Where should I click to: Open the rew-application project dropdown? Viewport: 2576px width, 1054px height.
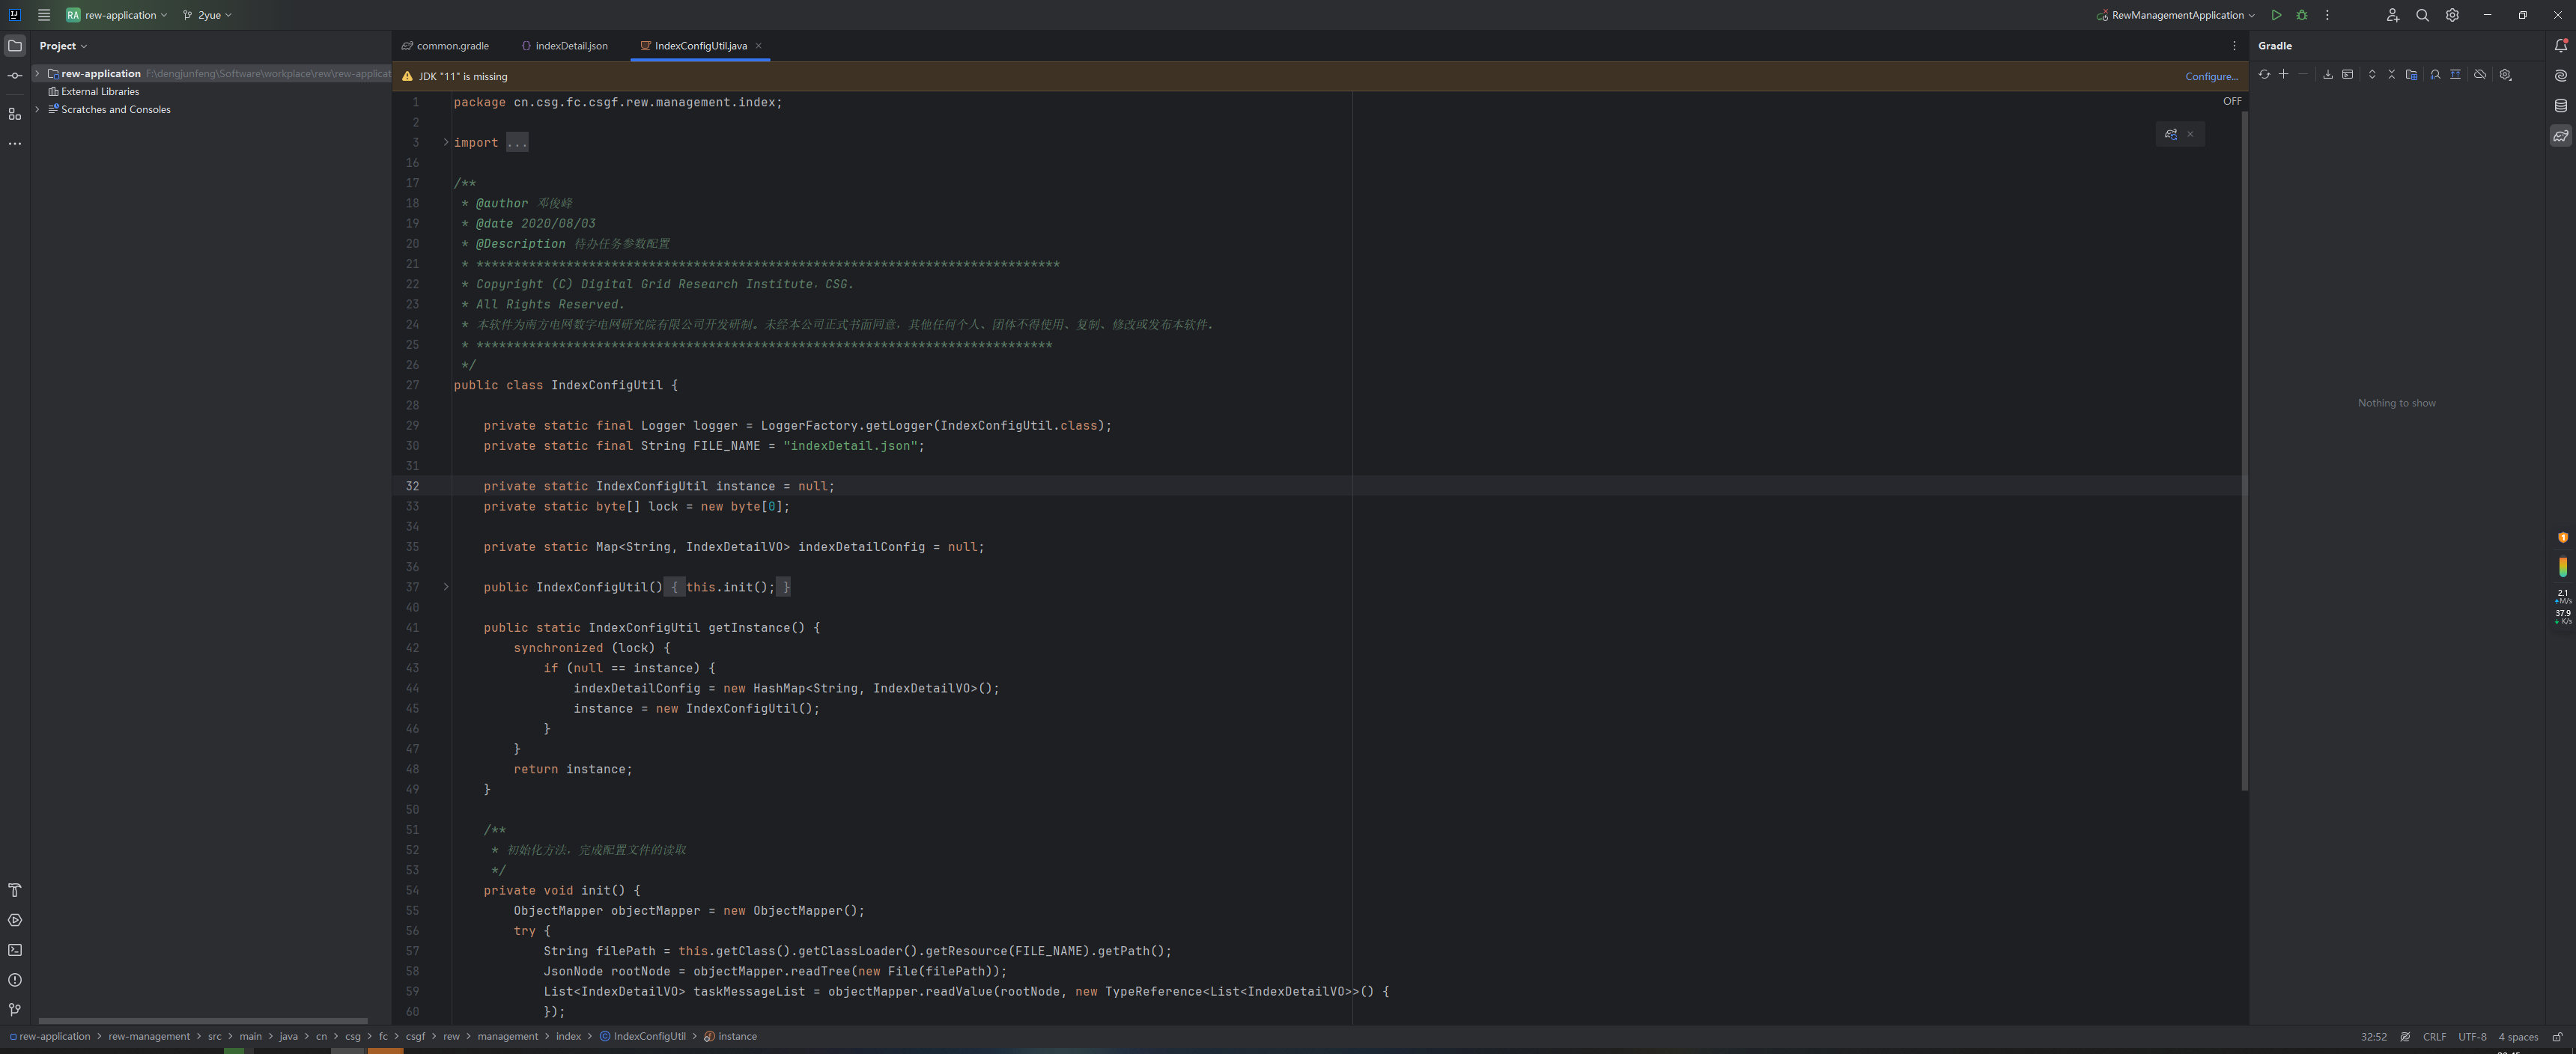117,15
